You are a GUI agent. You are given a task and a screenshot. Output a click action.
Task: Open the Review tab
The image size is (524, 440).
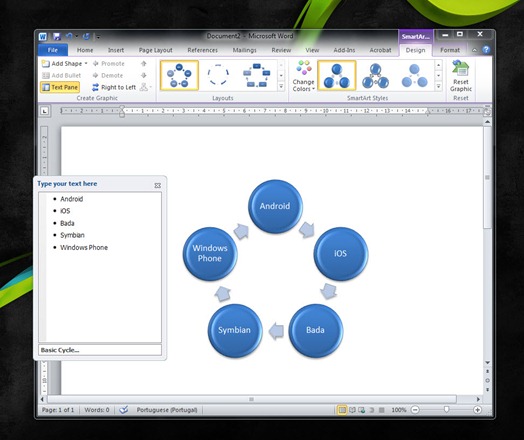(281, 50)
